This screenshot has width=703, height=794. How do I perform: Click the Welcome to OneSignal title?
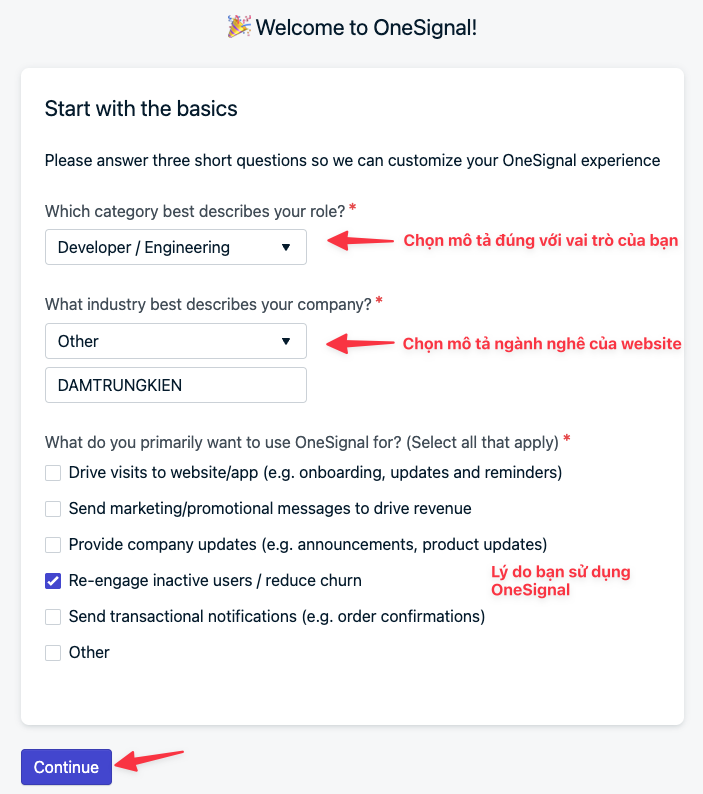coord(366,27)
